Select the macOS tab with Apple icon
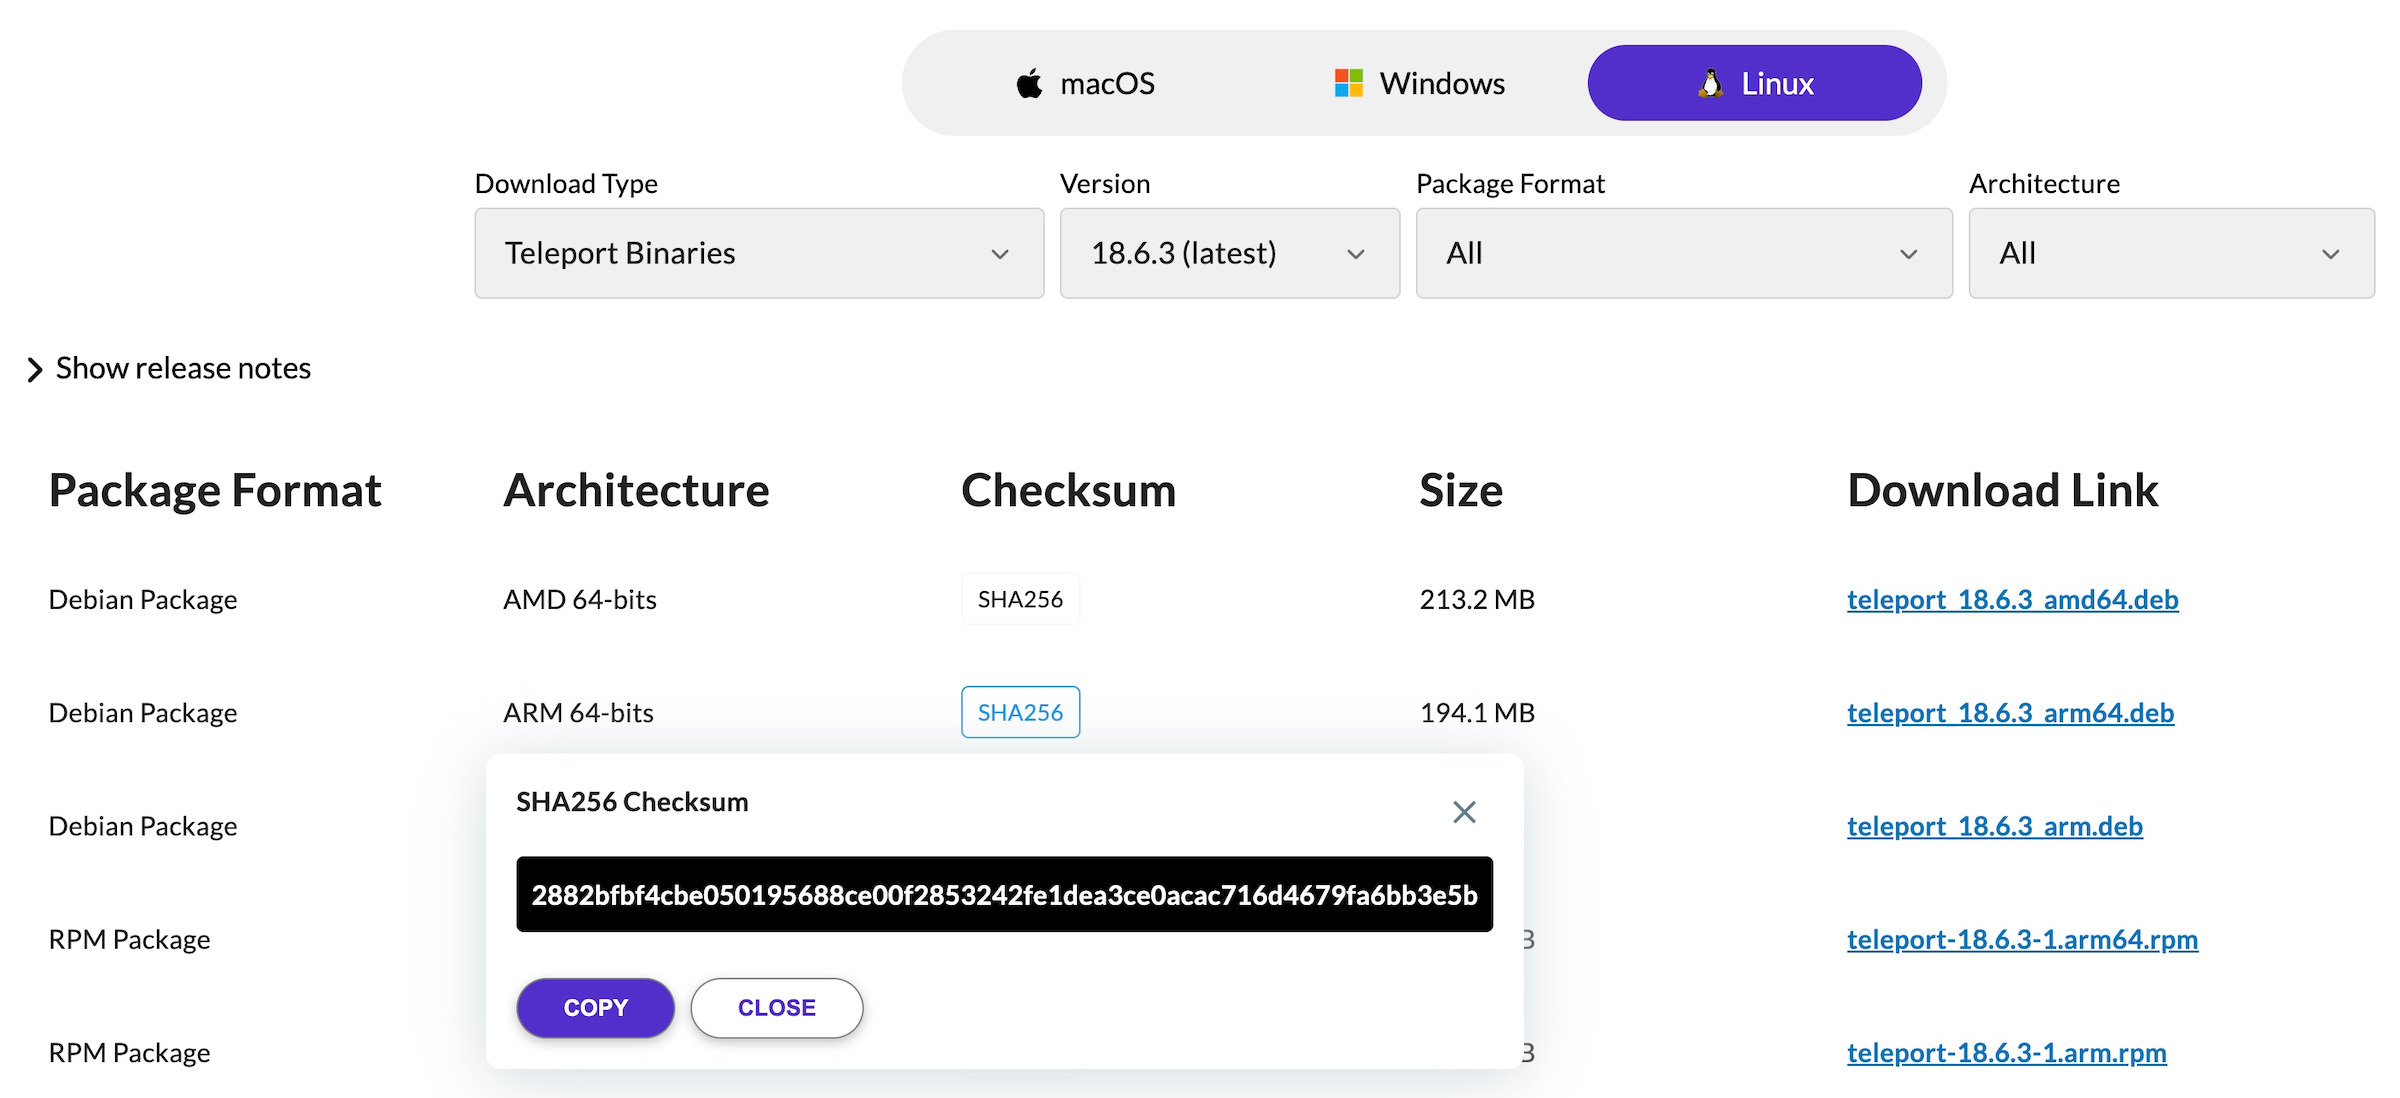The width and height of the screenshot is (2400, 1098). tap(1086, 83)
